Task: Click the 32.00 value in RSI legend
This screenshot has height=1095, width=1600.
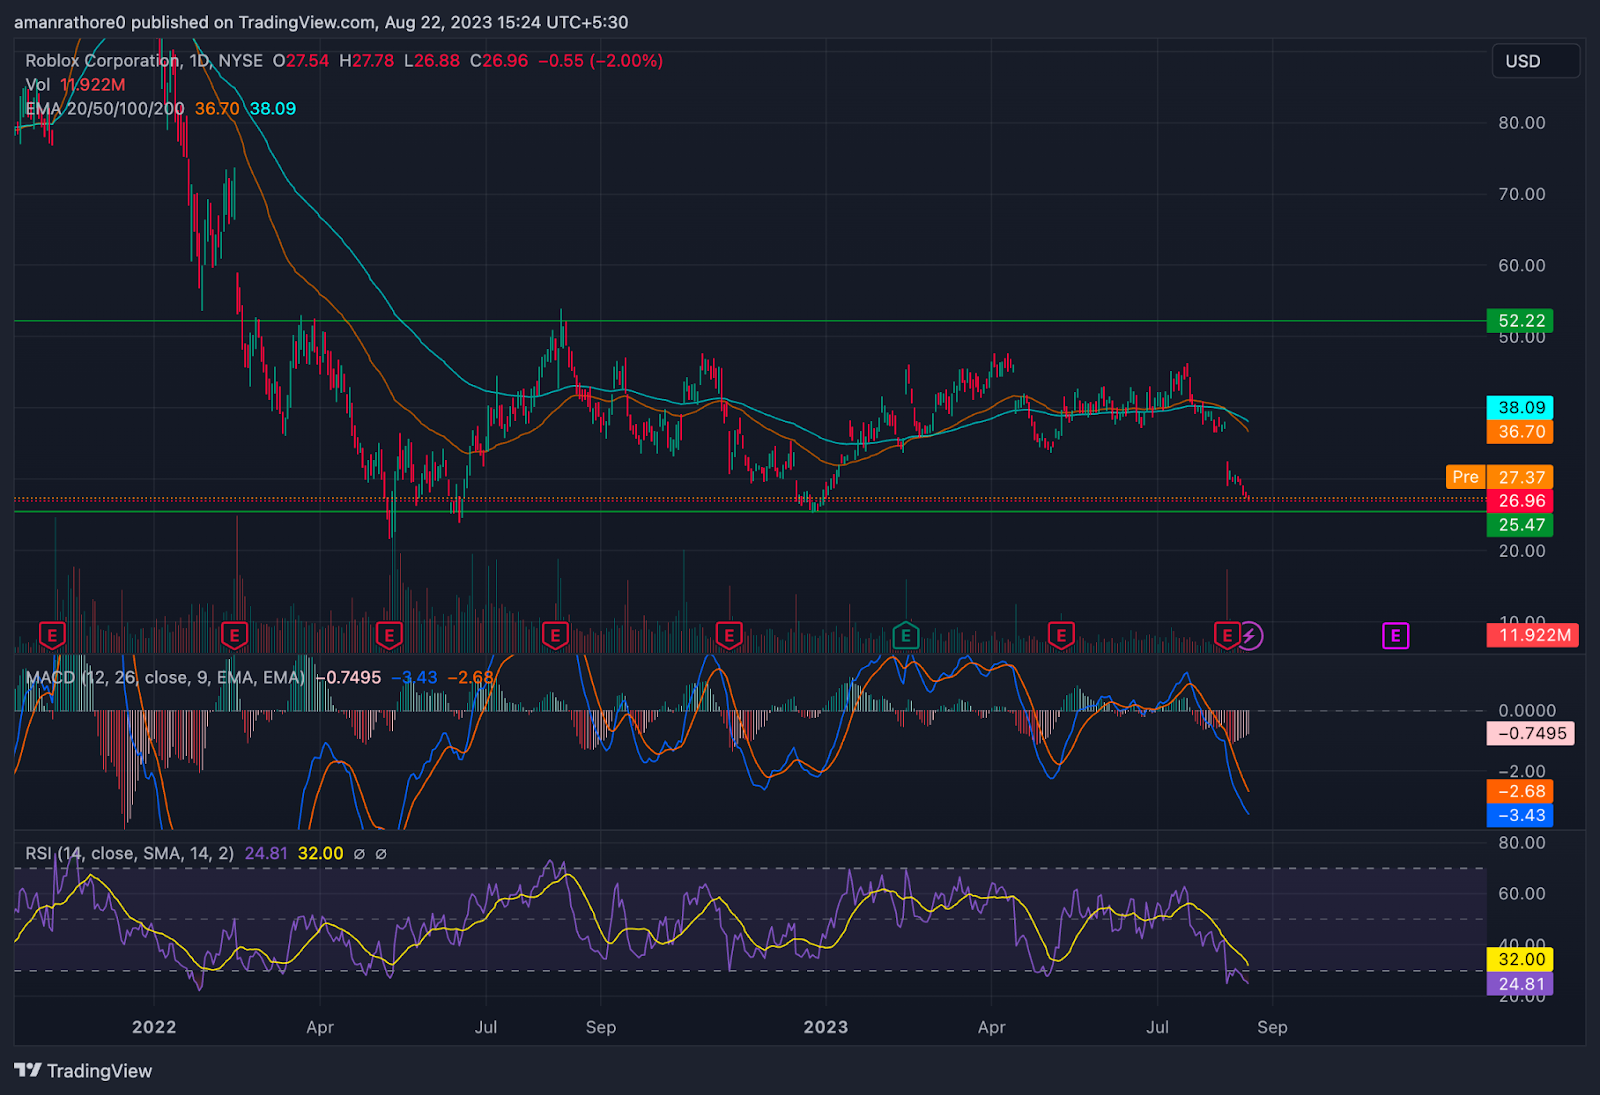Action: [x=320, y=853]
